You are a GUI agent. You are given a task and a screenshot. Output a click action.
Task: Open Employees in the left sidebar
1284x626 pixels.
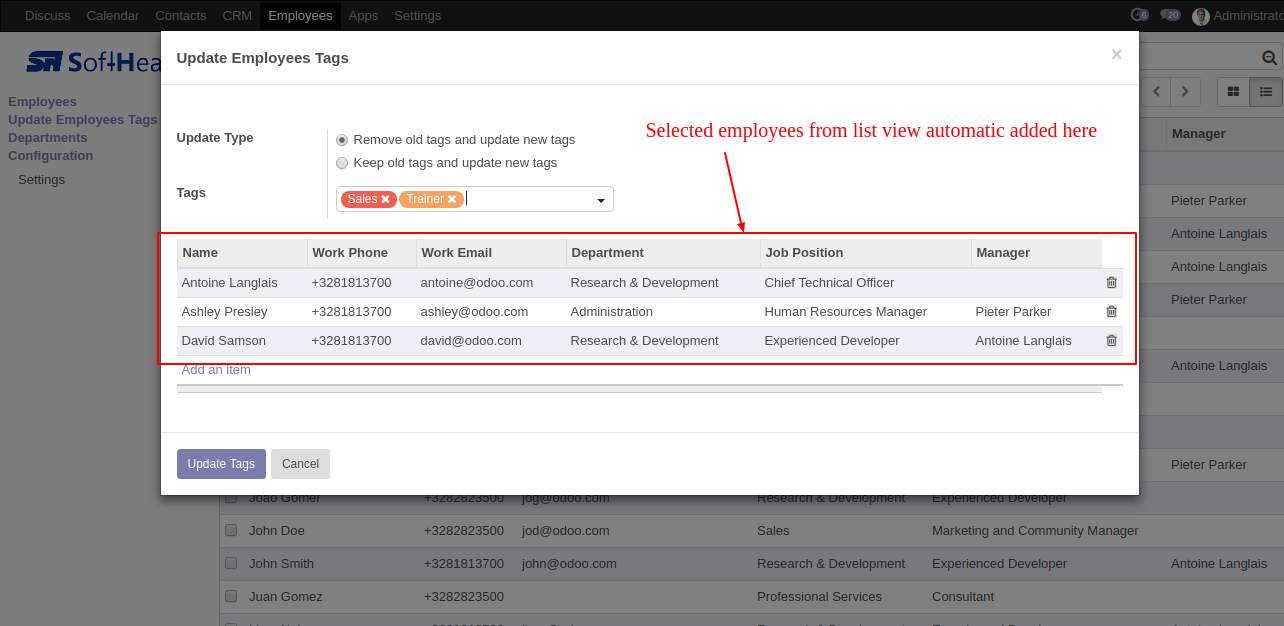(42, 102)
